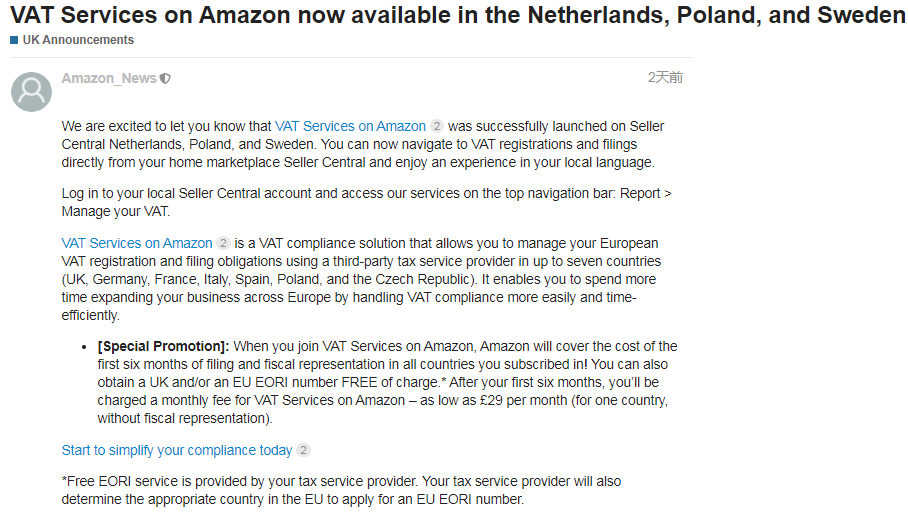Click the moderator shield icon beside Amazon_News

(x=166, y=78)
